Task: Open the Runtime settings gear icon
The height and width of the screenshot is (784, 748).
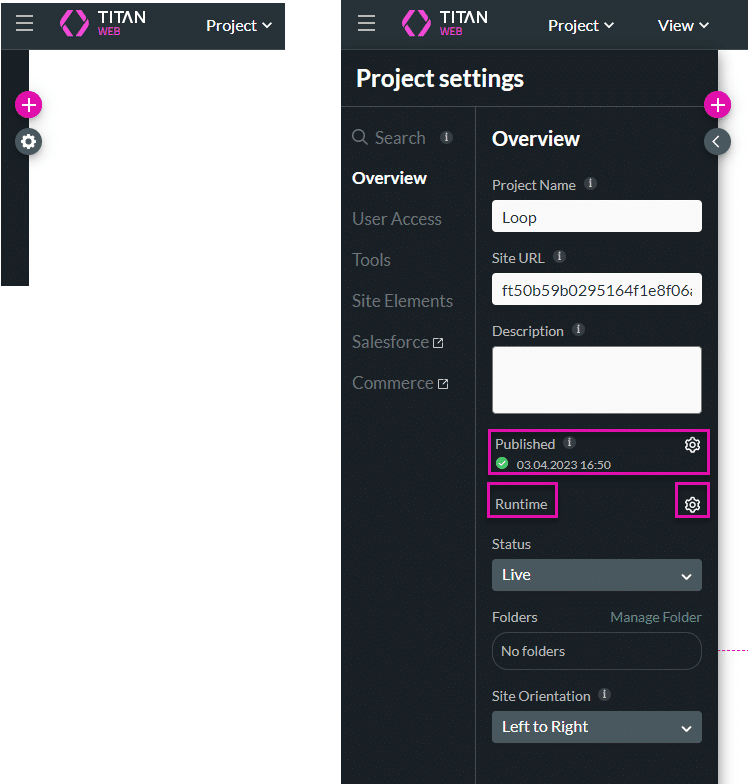Action: (692, 505)
